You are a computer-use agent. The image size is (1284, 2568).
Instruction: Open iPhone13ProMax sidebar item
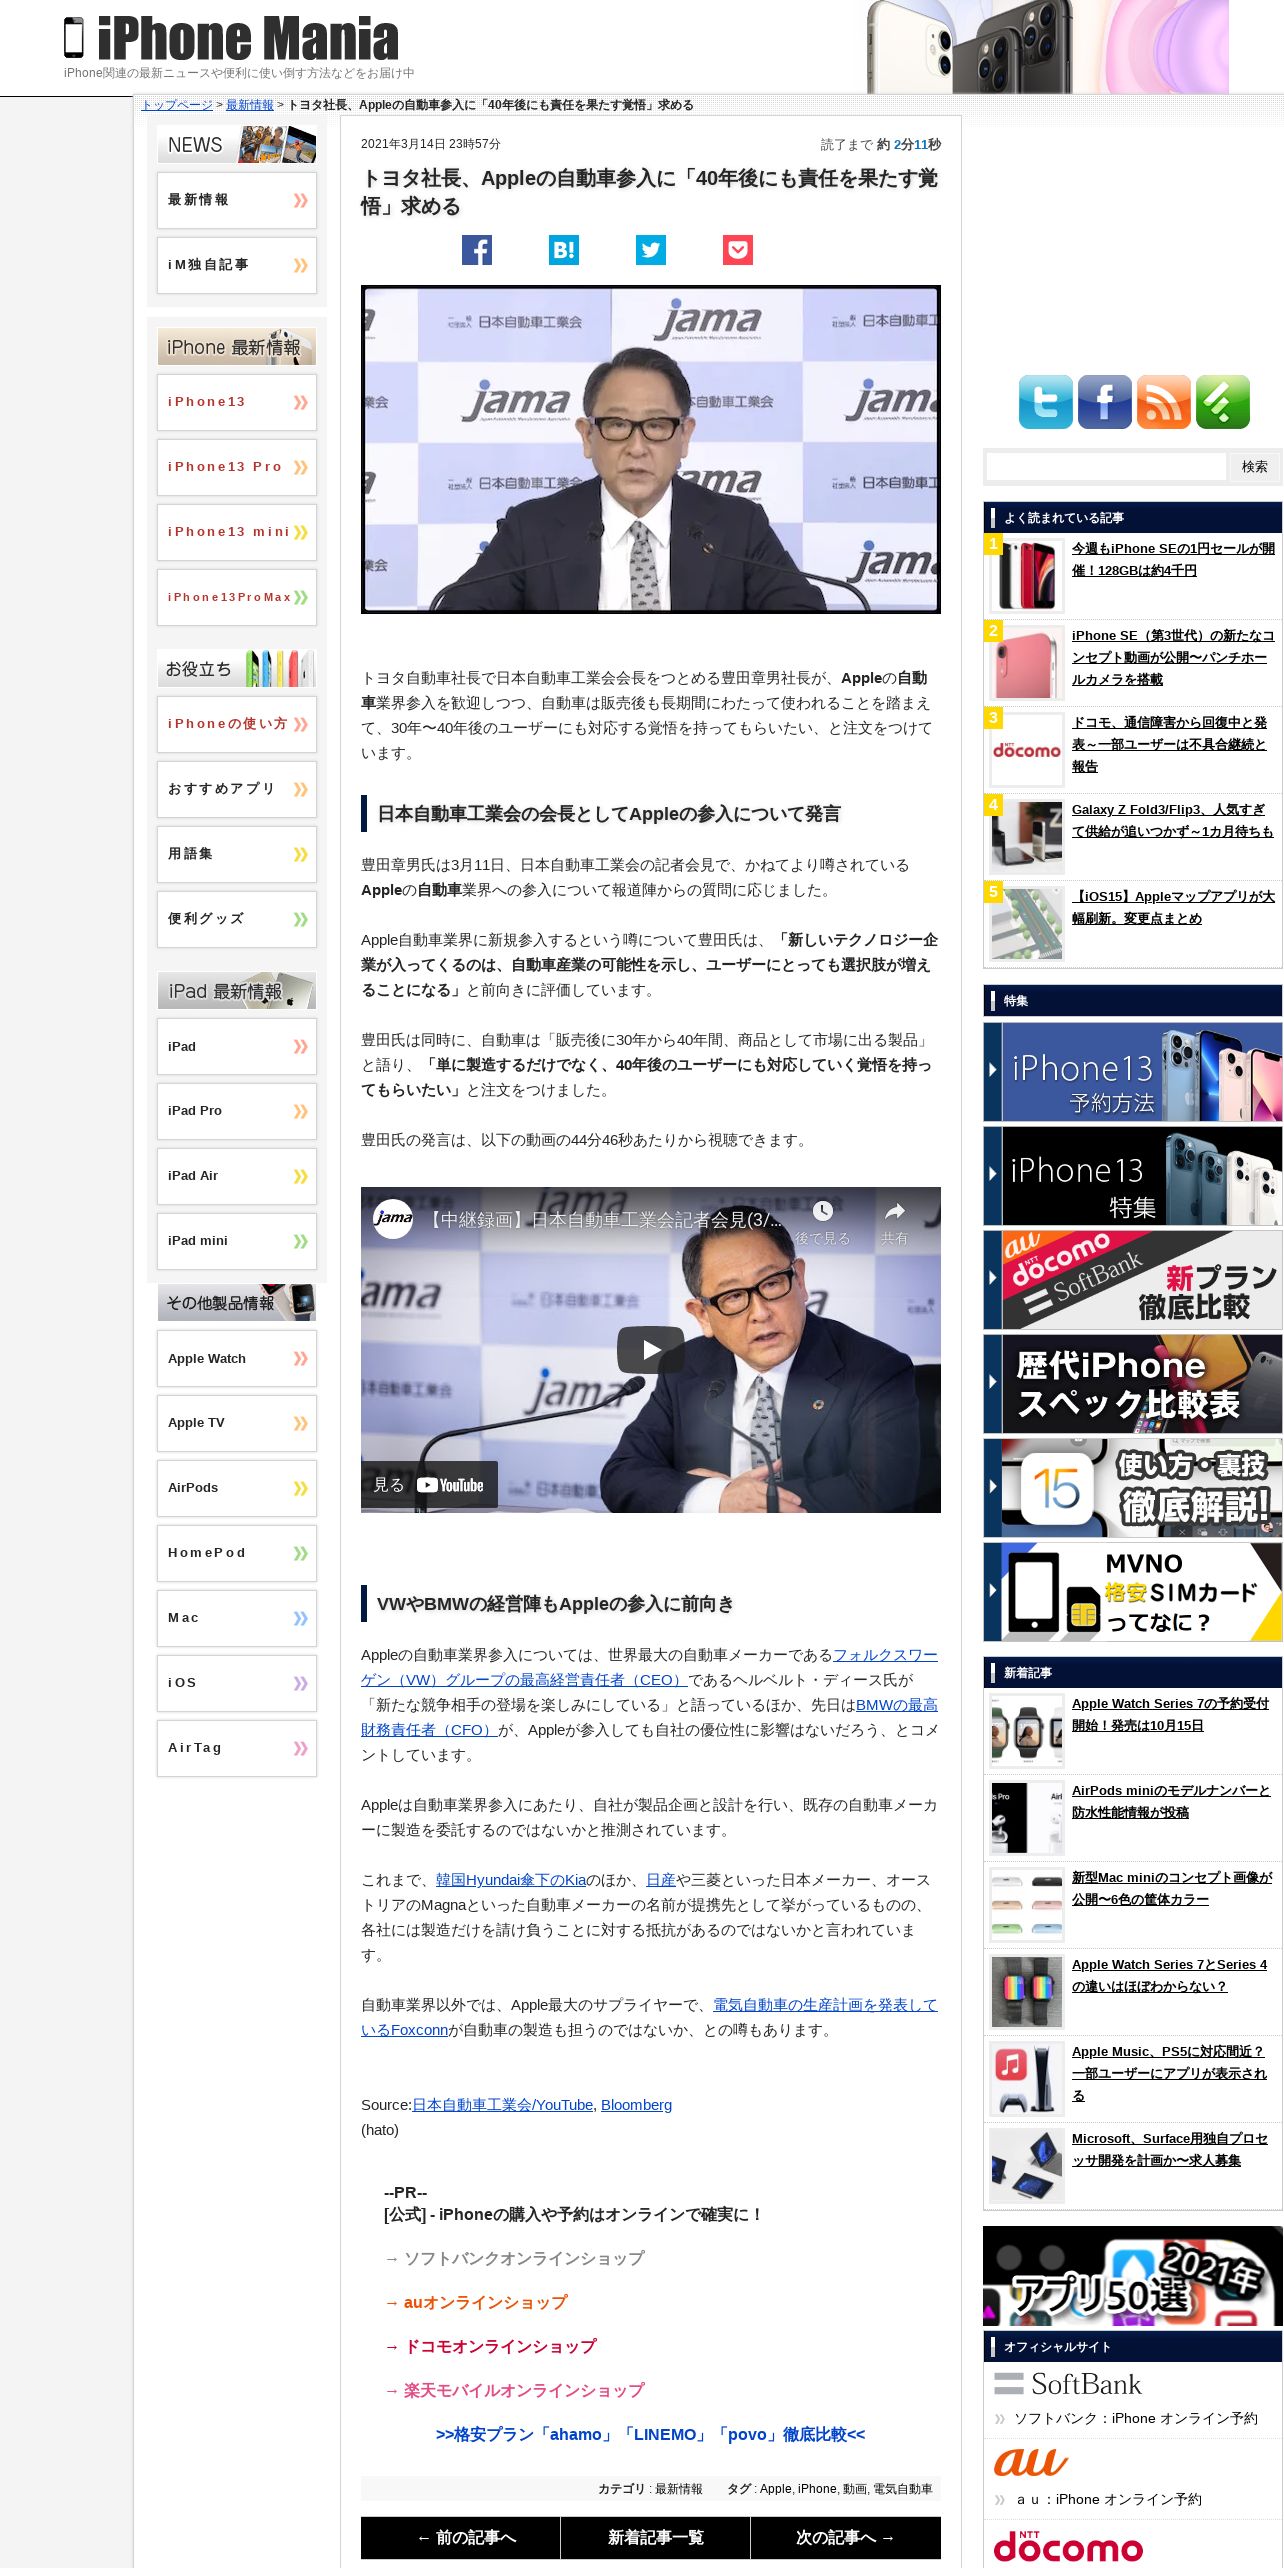[237, 597]
